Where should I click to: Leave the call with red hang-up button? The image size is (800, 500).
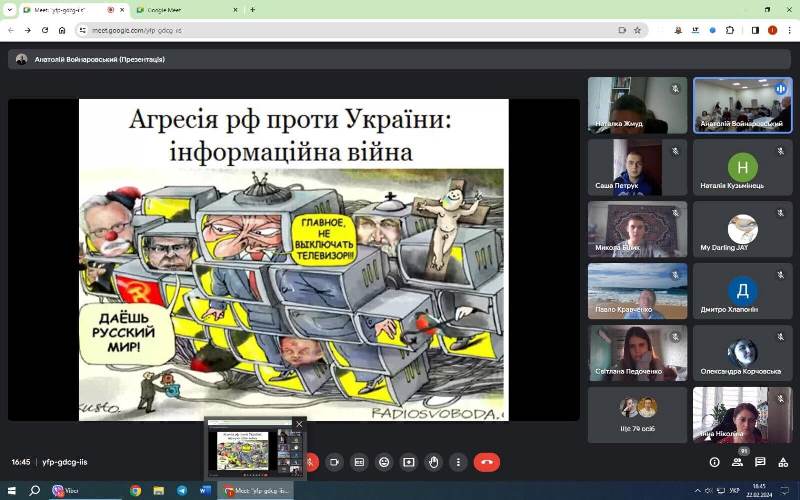click(x=487, y=462)
